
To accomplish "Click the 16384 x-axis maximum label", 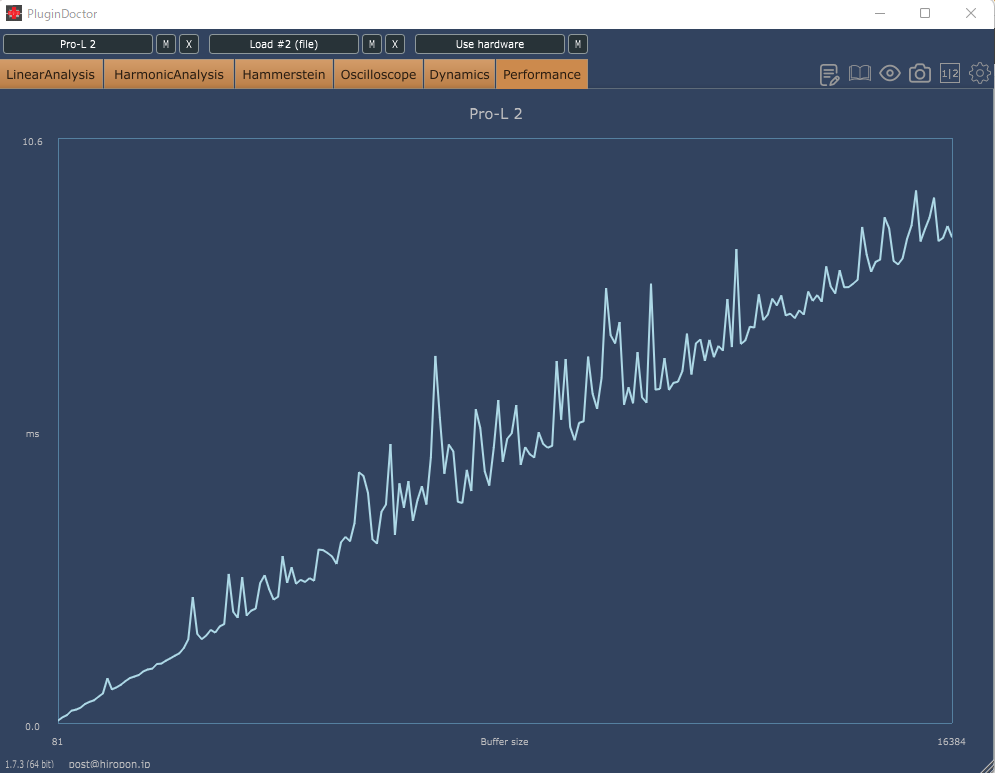I will 951,741.
